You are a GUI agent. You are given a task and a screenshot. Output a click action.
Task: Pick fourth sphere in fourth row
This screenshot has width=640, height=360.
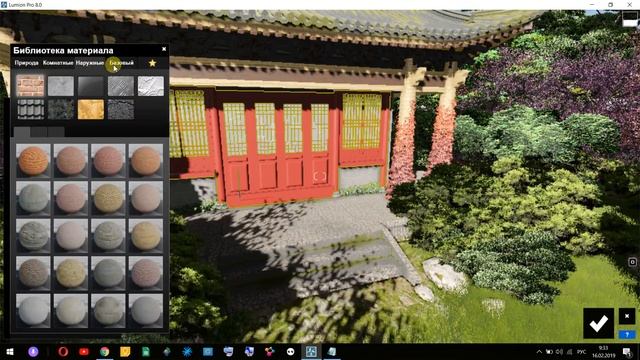pyautogui.click(x=146, y=273)
